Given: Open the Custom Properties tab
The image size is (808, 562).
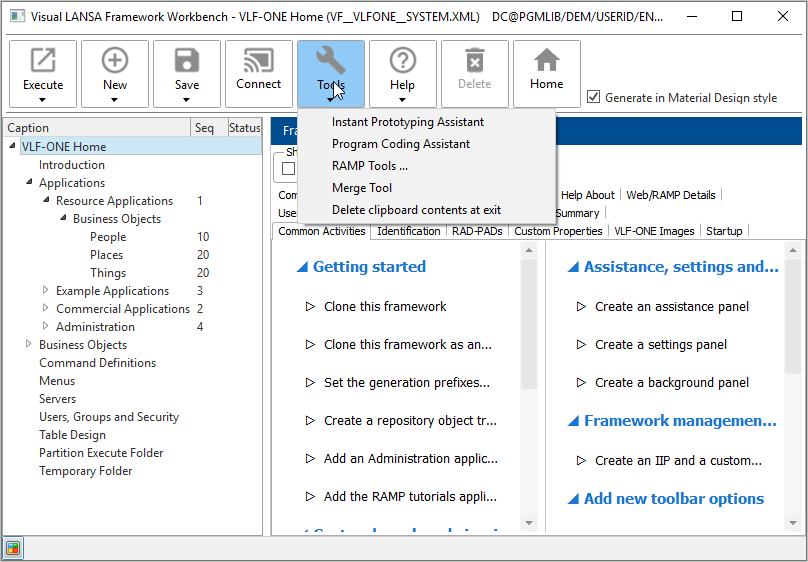Looking at the screenshot, I should [558, 231].
